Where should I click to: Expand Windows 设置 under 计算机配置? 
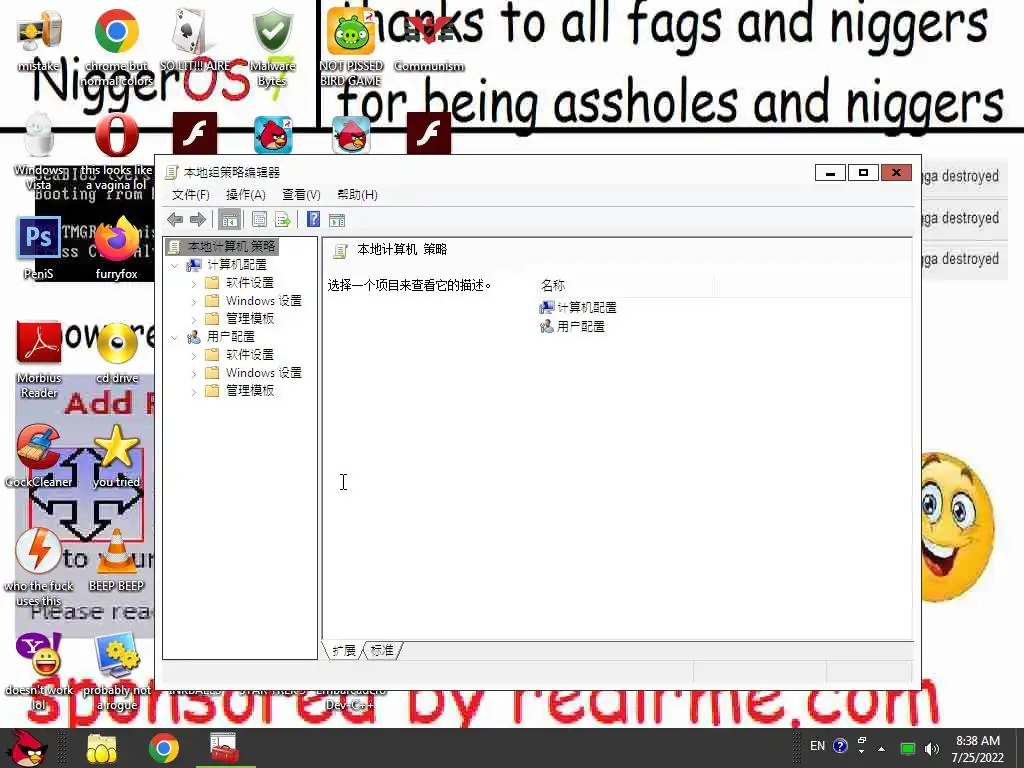pyautogui.click(x=194, y=302)
